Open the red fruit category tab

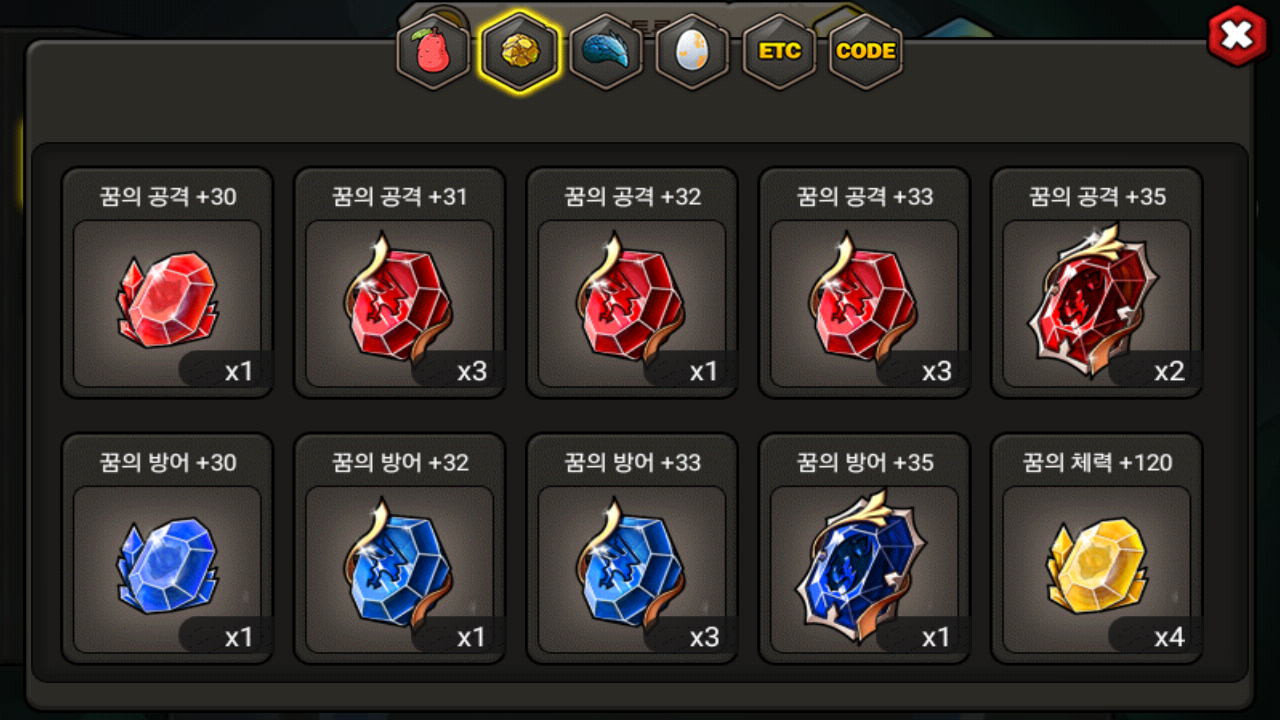(433, 52)
